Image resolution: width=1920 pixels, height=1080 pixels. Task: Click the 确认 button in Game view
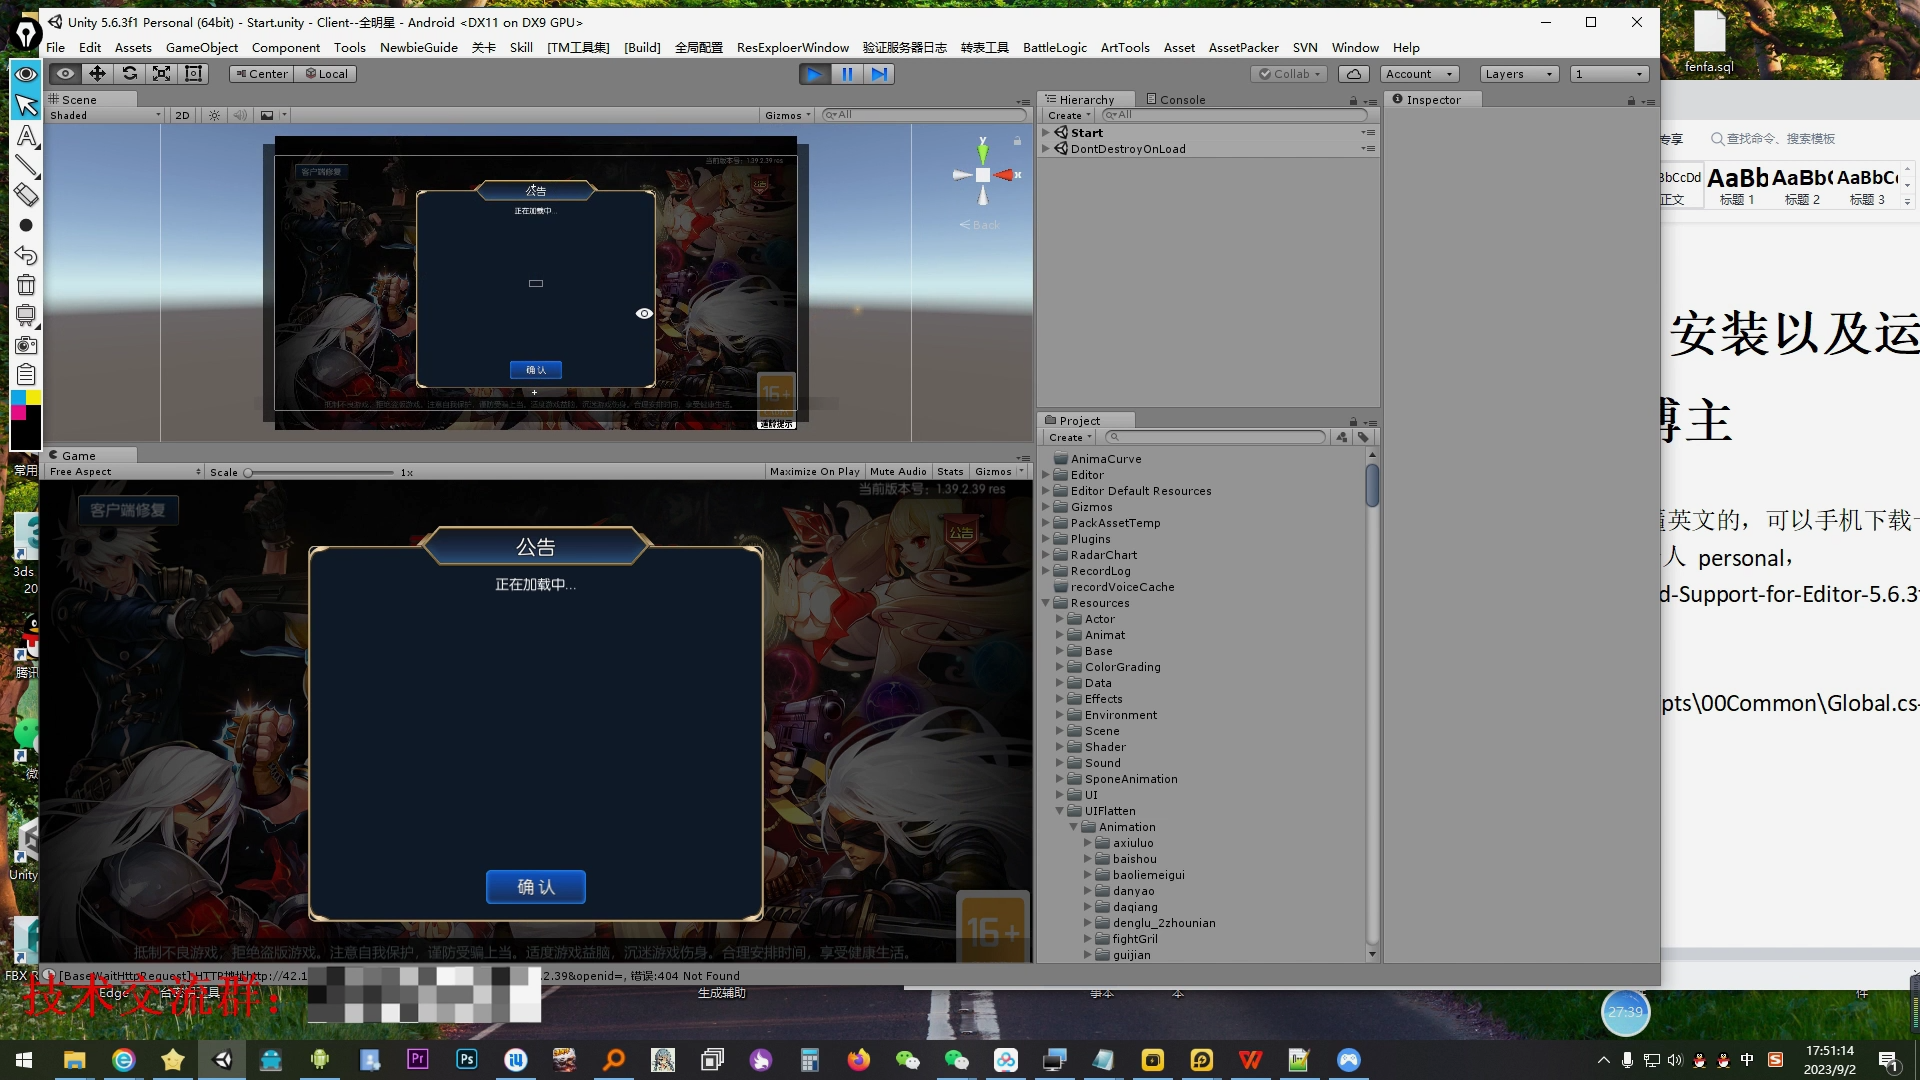pyautogui.click(x=535, y=887)
